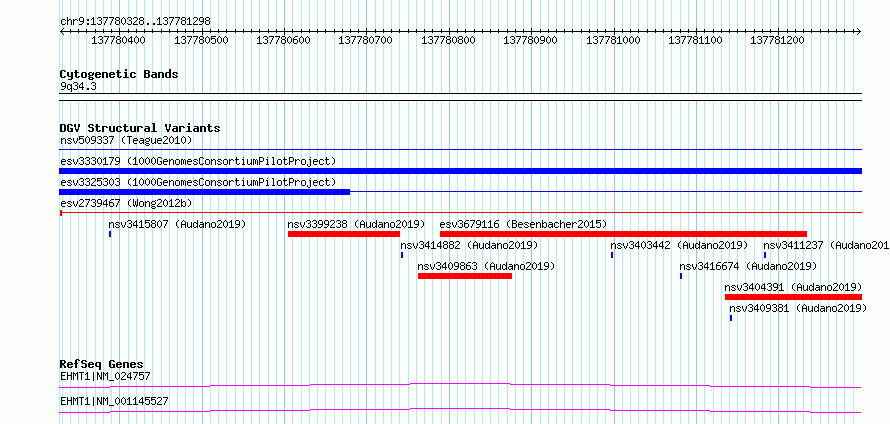Select the small blue nsv3409381 marker
Screen dimensions: 890x424
click(x=731, y=318)
